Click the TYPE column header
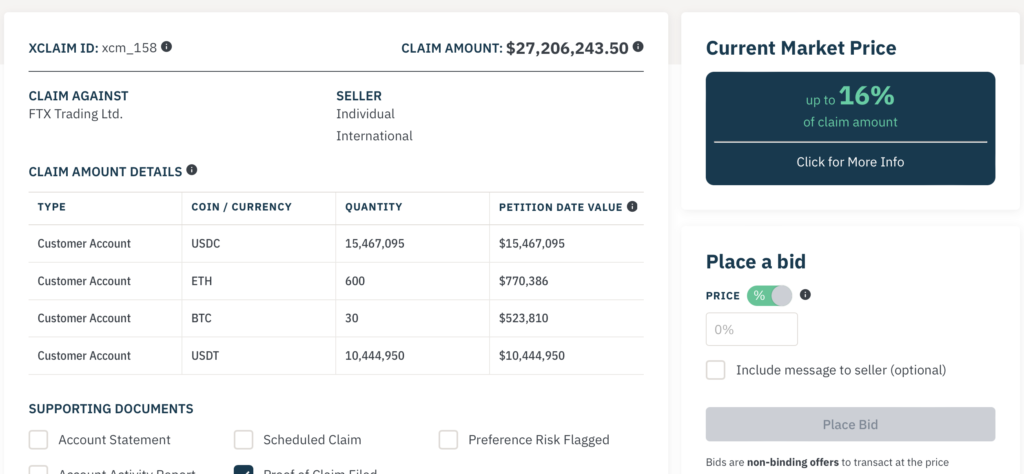 [x=52, y=207]
